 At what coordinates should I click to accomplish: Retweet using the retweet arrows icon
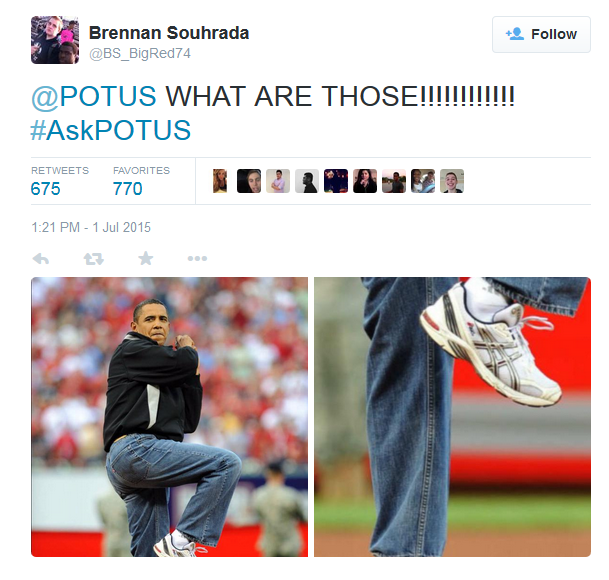tap(94, 259)
